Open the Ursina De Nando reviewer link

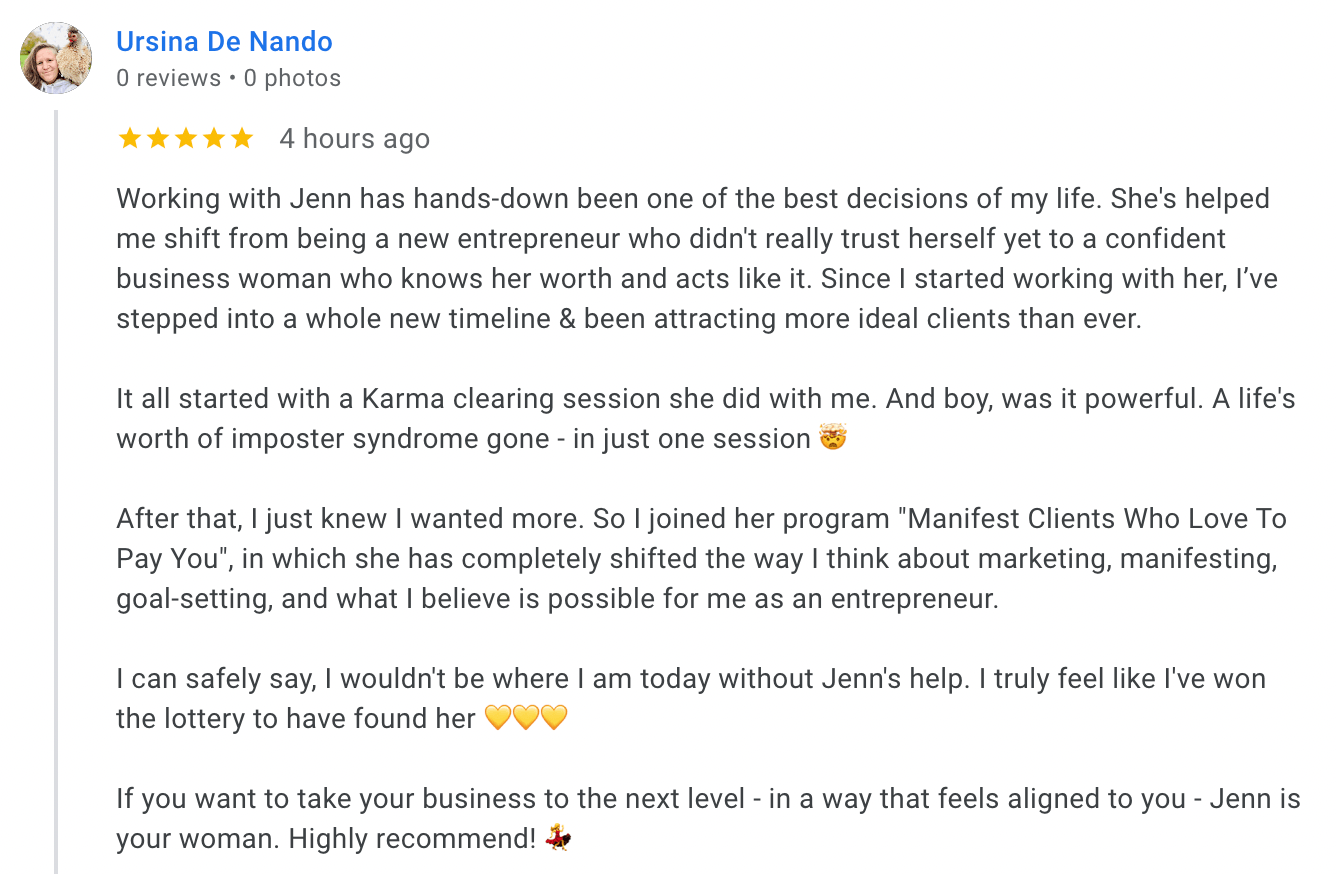point(224,42)
